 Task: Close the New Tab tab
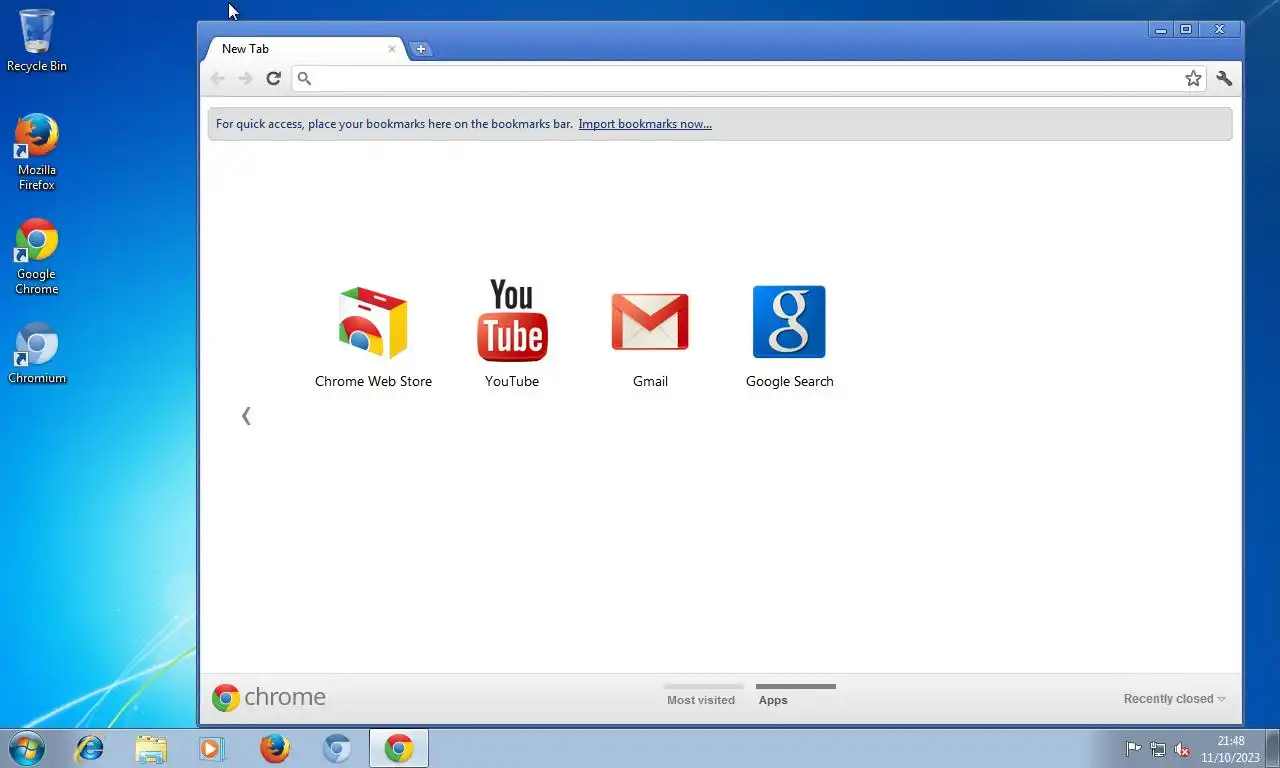tap(392, 49)
